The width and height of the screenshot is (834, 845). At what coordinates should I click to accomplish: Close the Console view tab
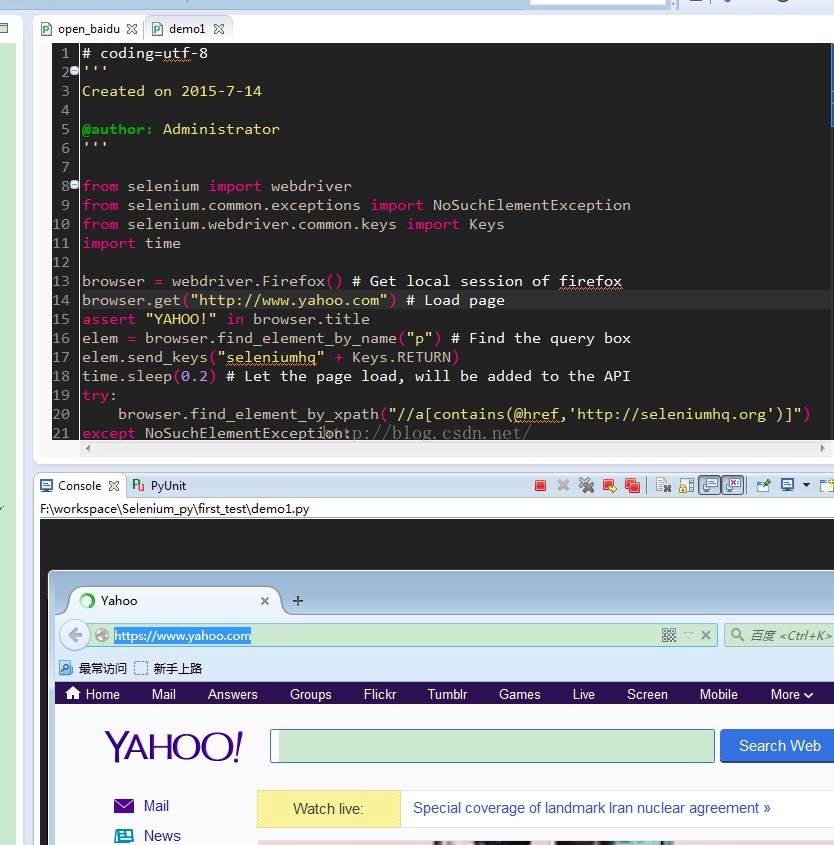[x=114, y=486]
